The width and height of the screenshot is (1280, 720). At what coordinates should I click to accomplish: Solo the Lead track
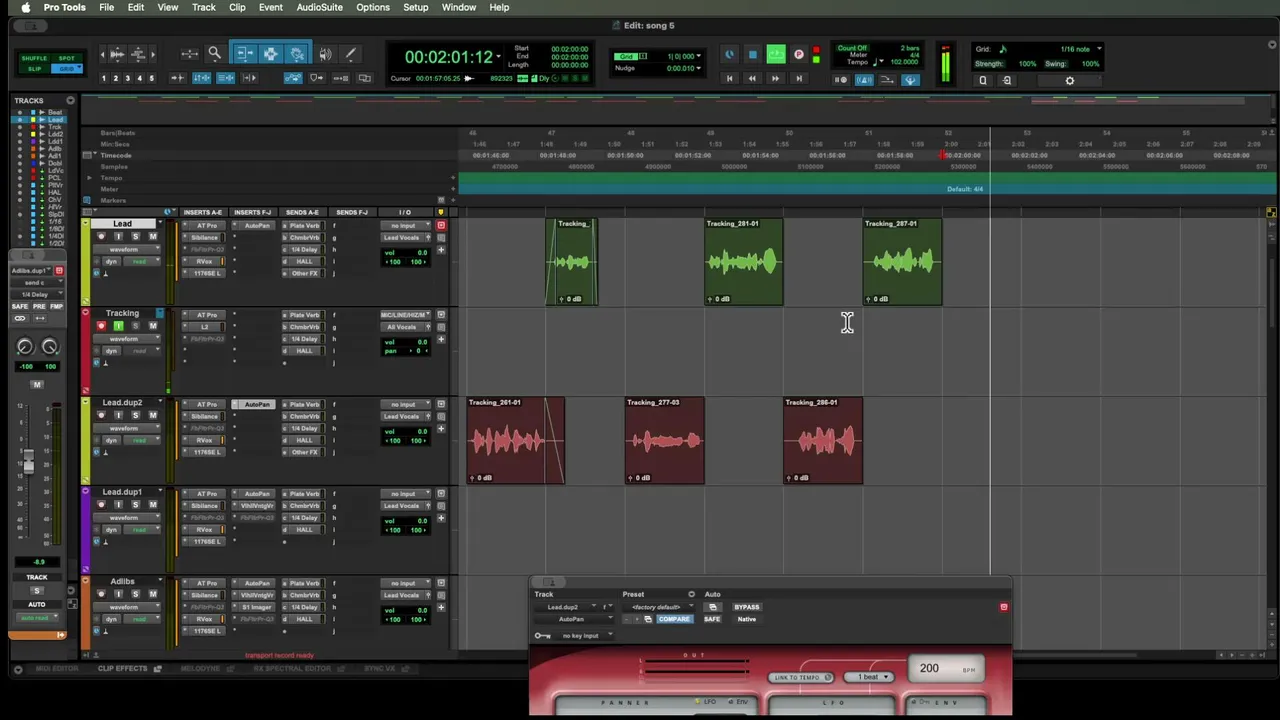click(x=136, y=237)
